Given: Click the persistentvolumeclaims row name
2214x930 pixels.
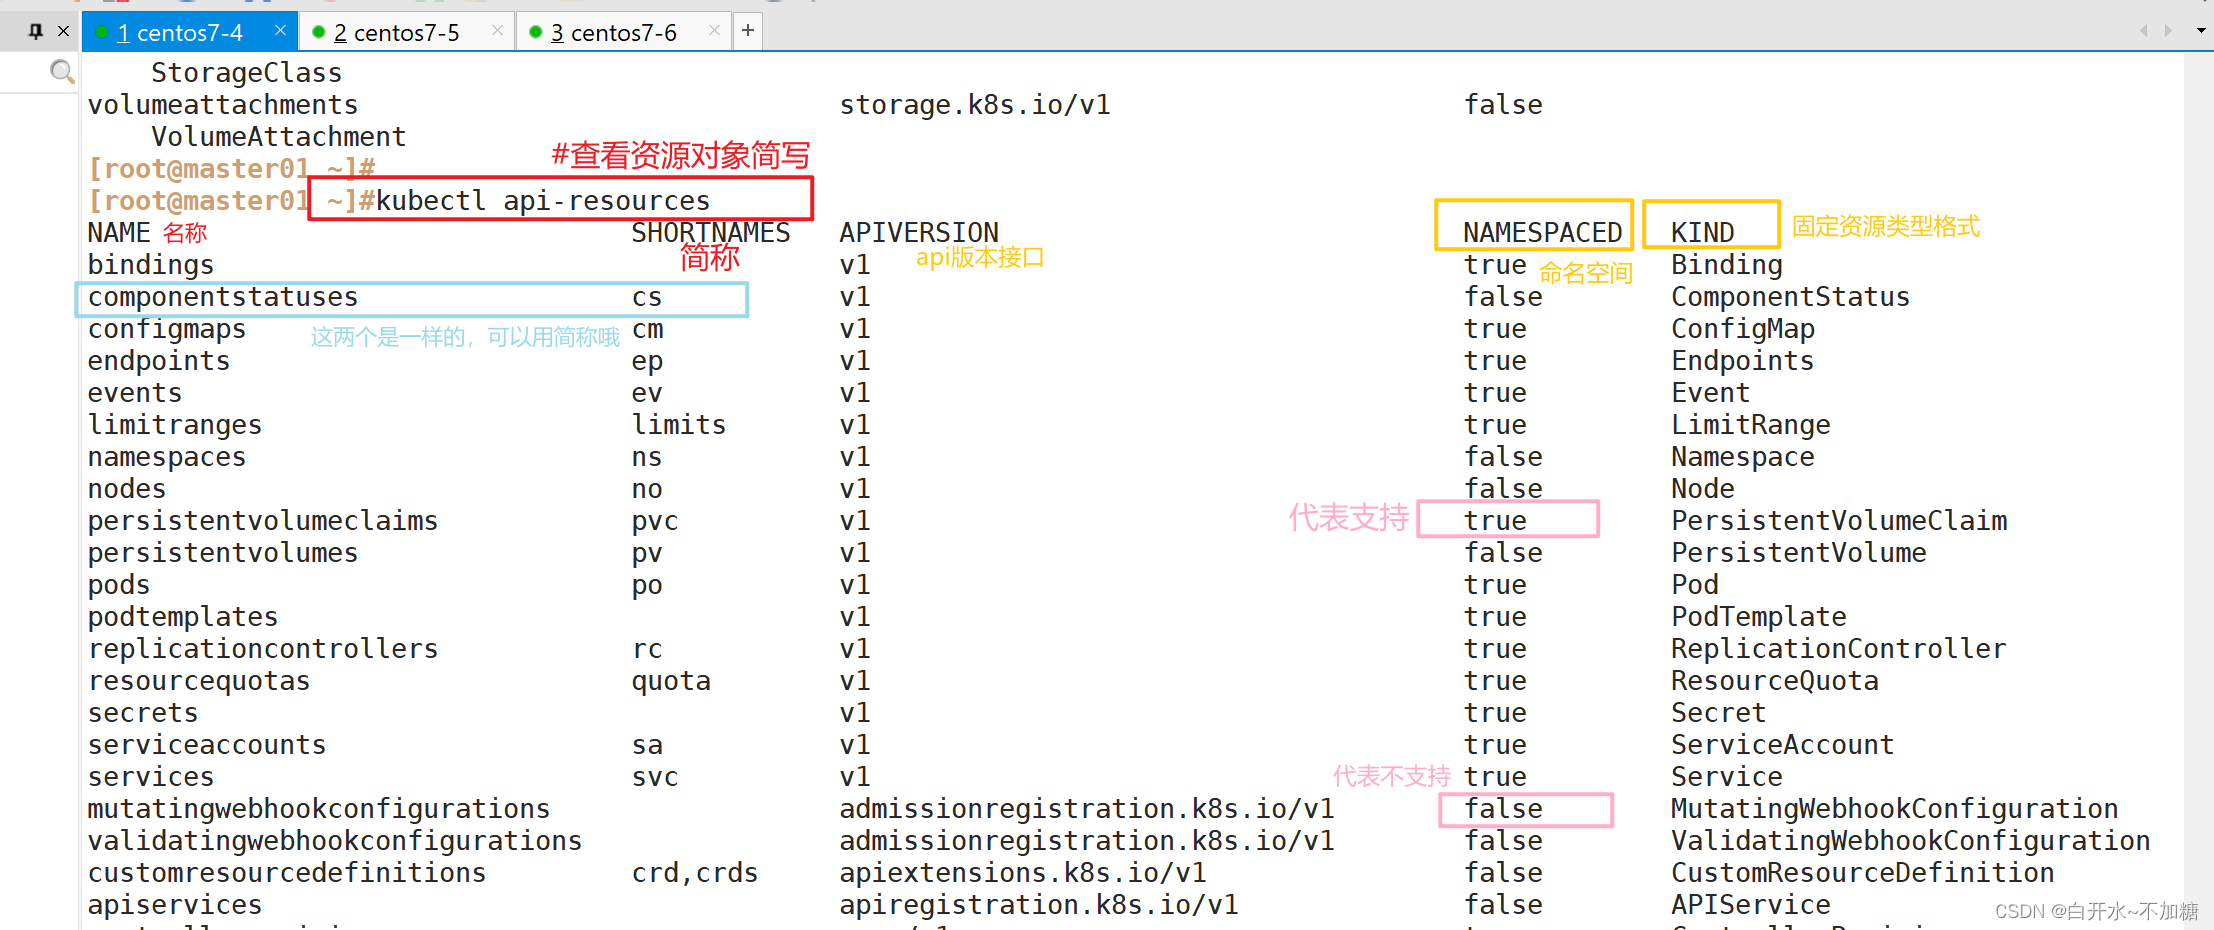Looking at the screenshot, I should click(x=263, y=521).
